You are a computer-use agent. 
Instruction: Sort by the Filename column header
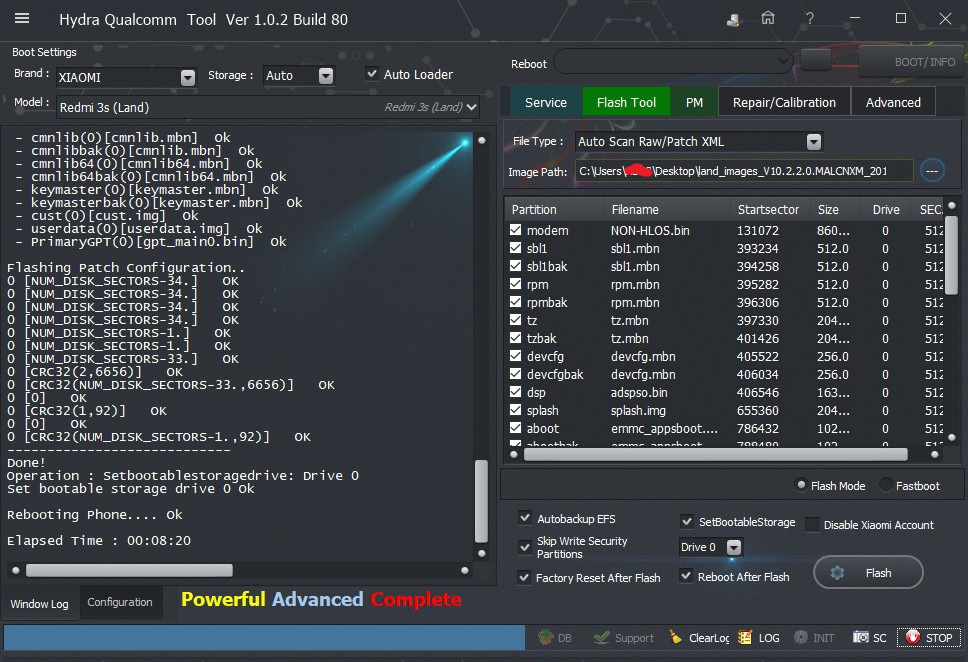coord(667,209)
